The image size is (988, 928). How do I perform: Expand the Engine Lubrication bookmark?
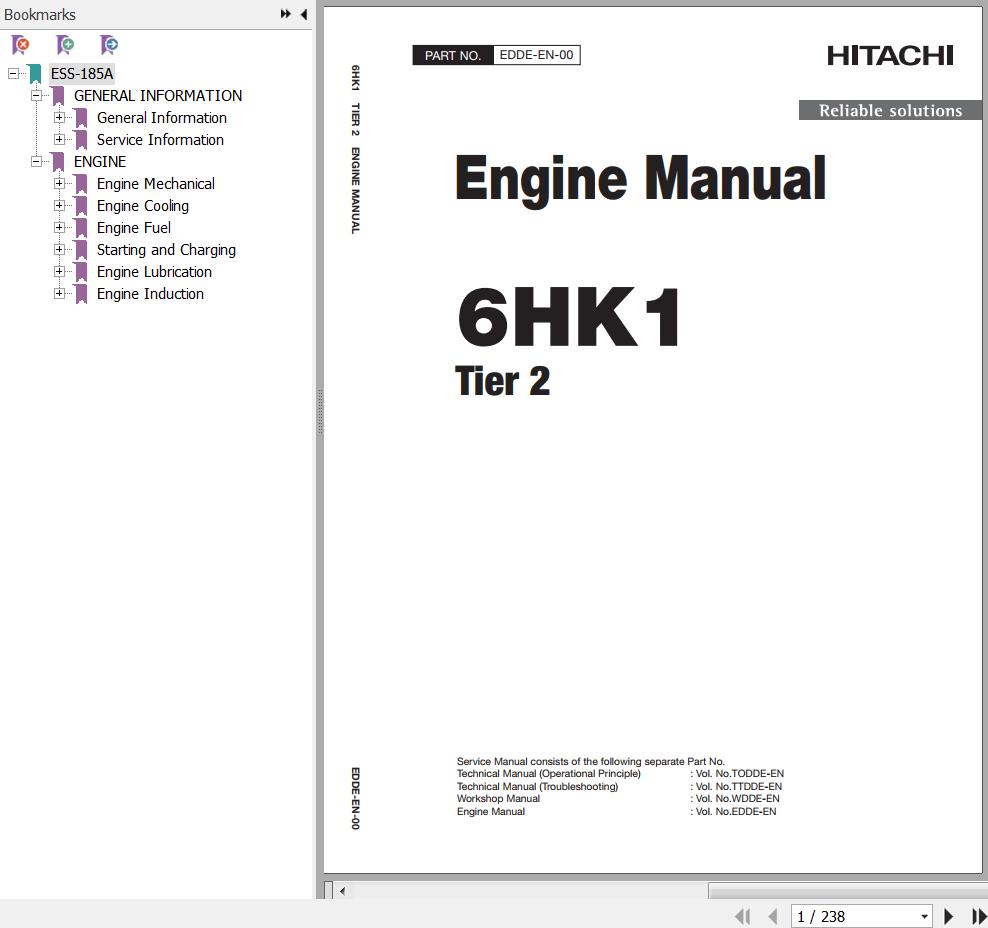coord(59,272)
